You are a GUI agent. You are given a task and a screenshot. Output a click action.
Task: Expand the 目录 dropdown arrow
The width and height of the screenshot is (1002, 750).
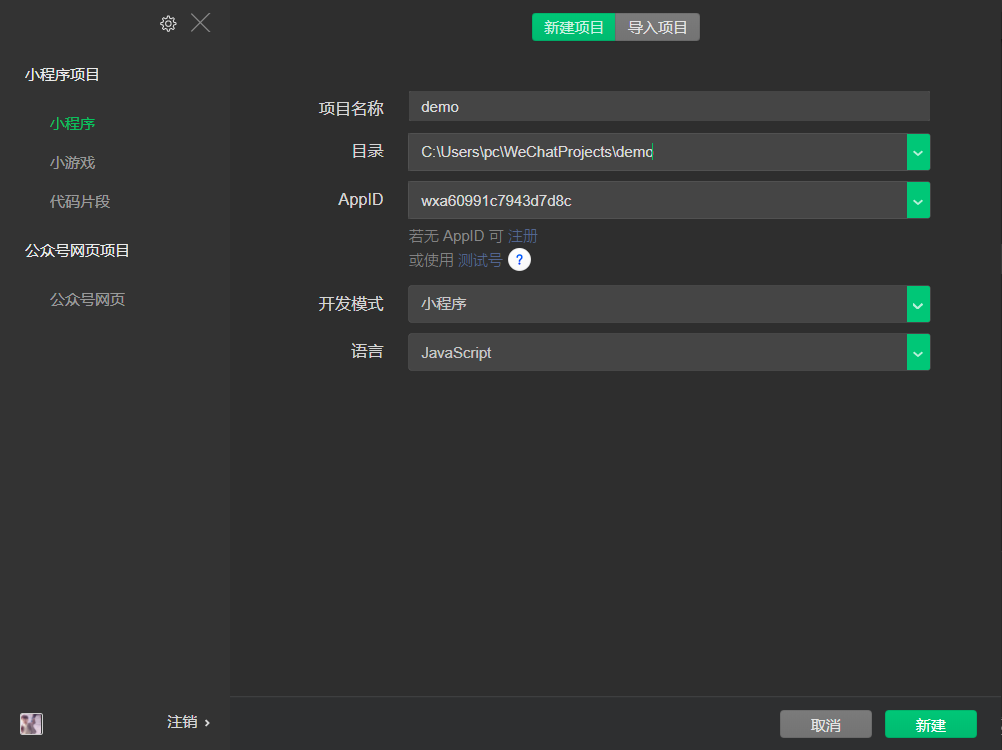(918, 152)
